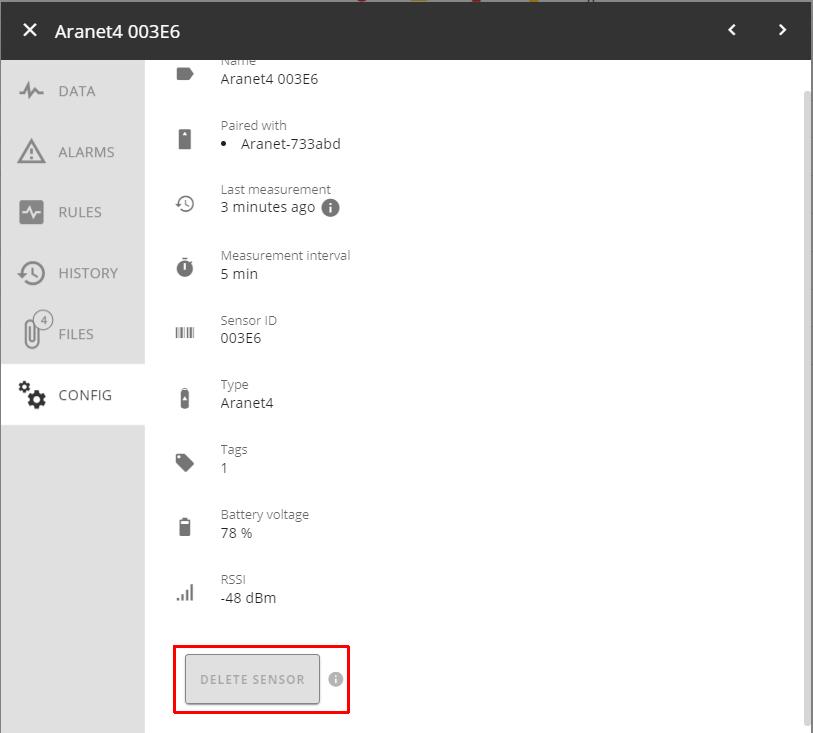Open the ALARMS tab
The width and height of the screenshot is (813, 733).
tap(73, 152)
